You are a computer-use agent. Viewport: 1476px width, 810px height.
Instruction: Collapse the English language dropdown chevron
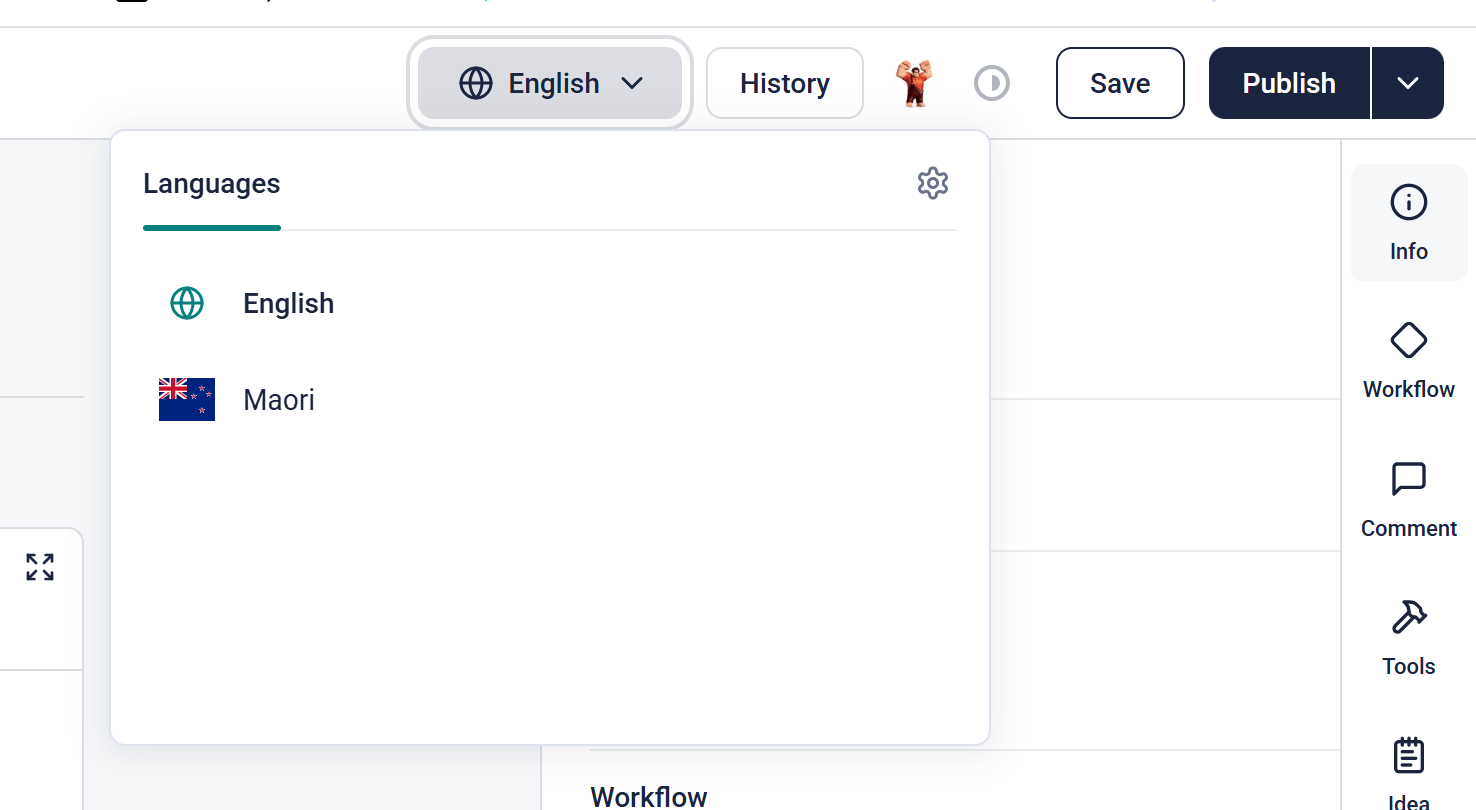pos(632,83)
